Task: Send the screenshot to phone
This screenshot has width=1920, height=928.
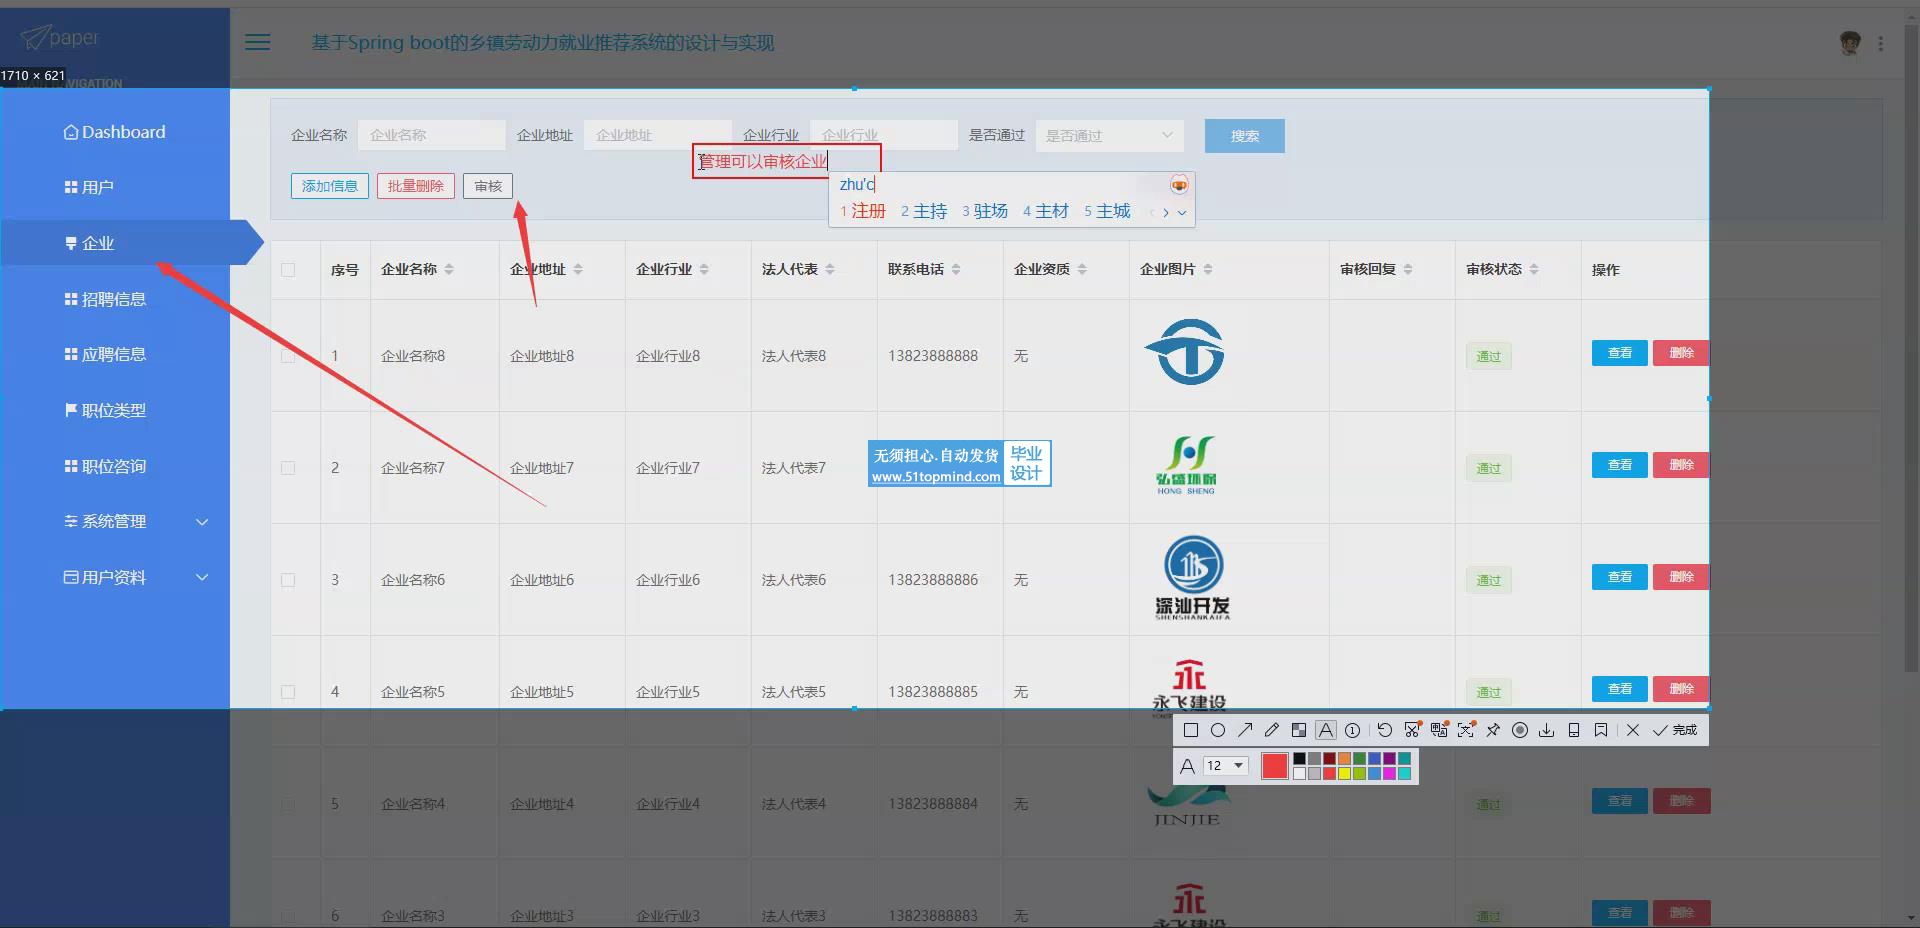Action: click(x=1574, y=730)
